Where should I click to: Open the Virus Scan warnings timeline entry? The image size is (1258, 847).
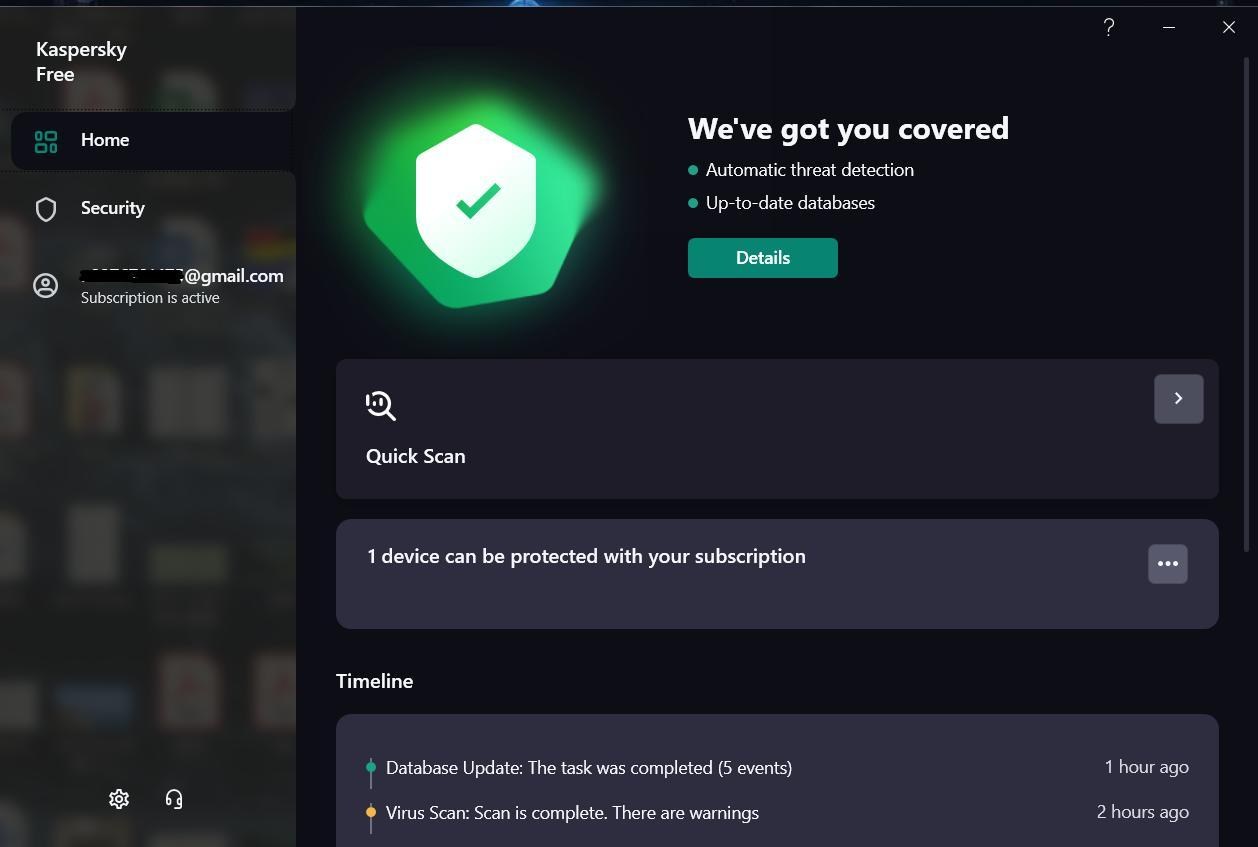coord(572,813)
